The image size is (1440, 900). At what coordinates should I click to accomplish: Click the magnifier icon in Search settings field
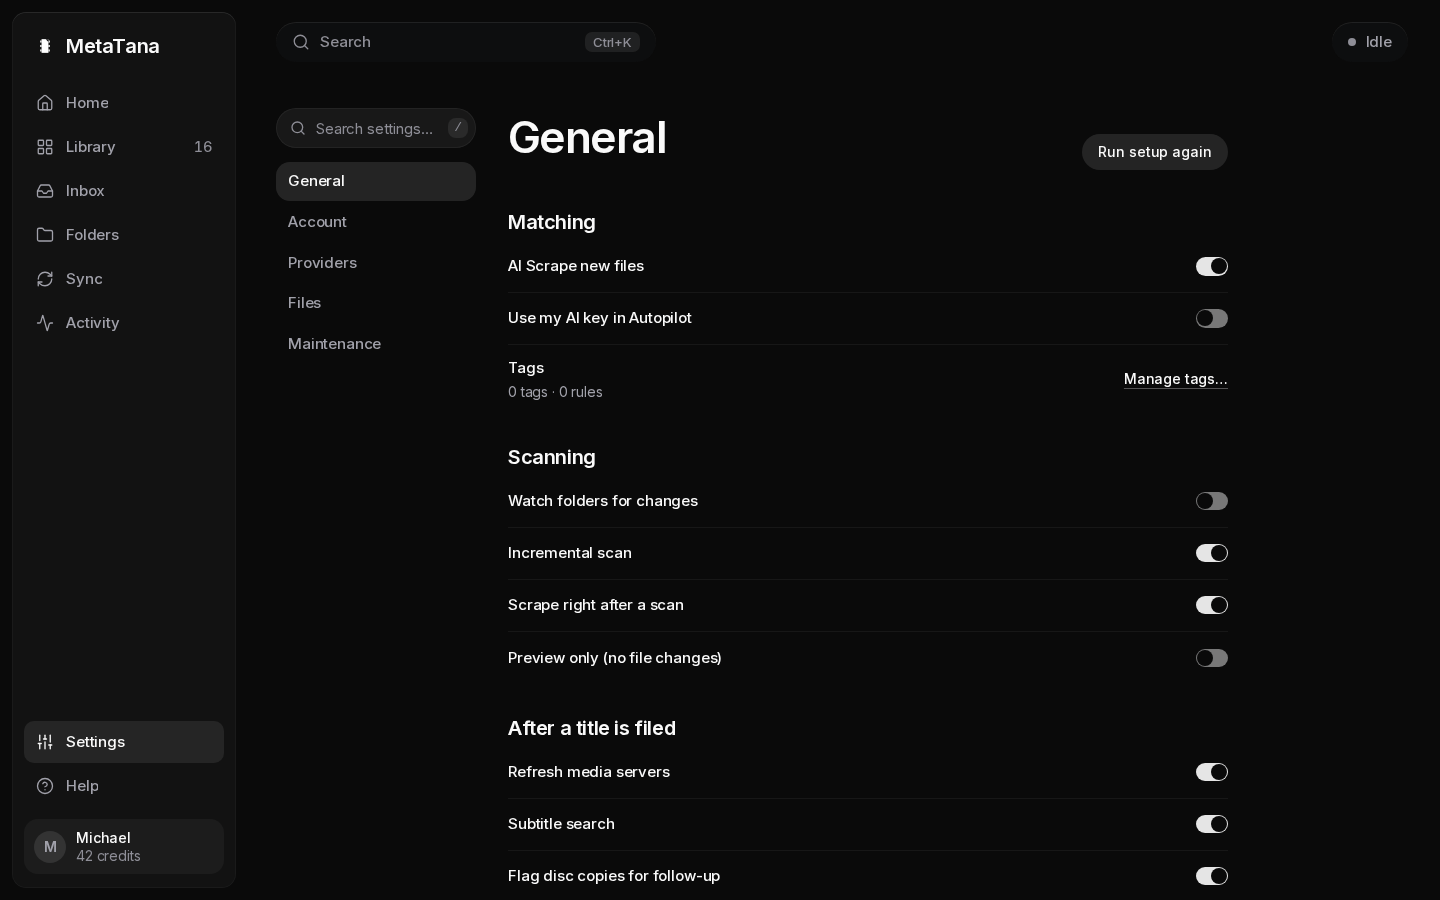tap(298, 128)
